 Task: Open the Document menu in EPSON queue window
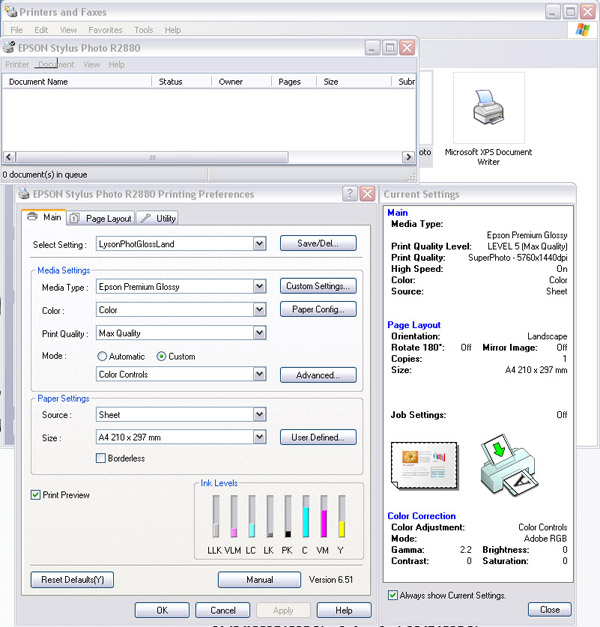(x=56, y=64)
